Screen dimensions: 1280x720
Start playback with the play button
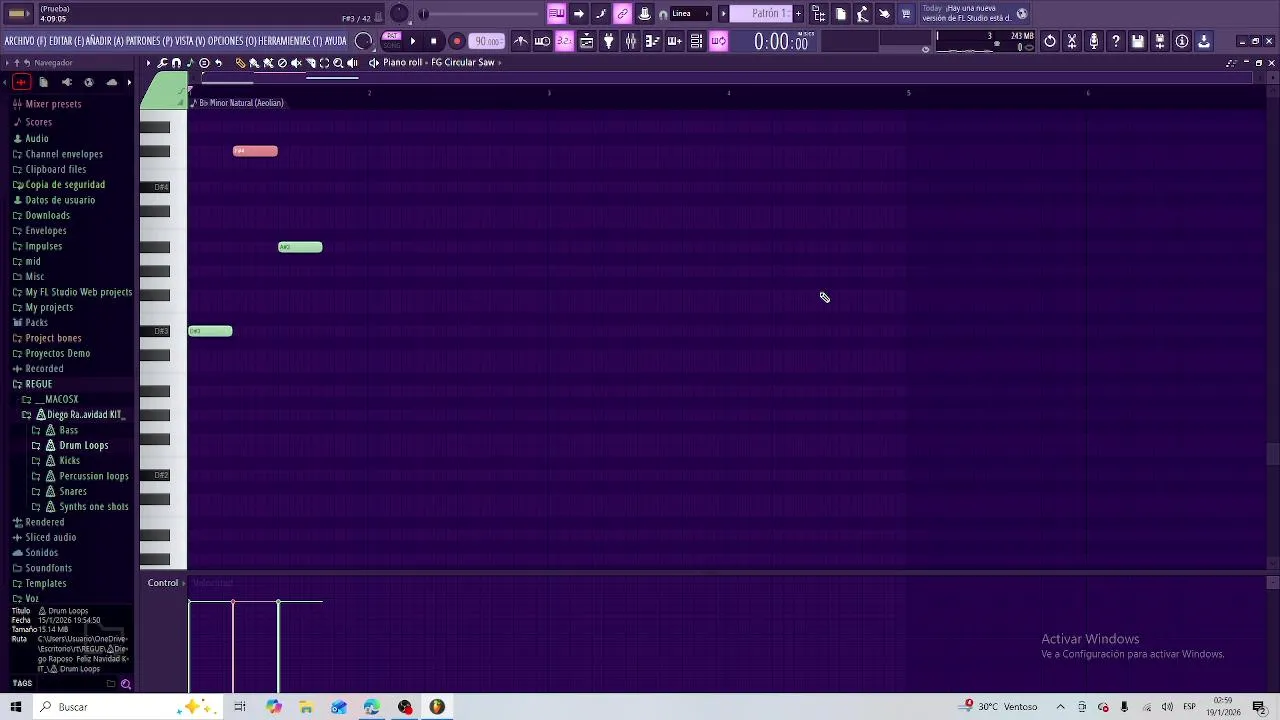point(413,41)
